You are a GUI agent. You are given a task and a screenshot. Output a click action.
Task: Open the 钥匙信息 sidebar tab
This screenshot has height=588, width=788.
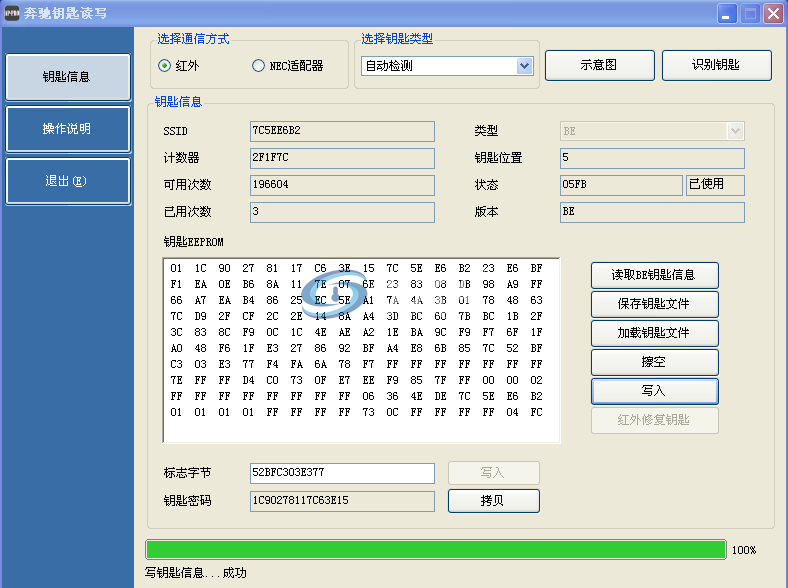pyautogui.click(x=68, y=77)
